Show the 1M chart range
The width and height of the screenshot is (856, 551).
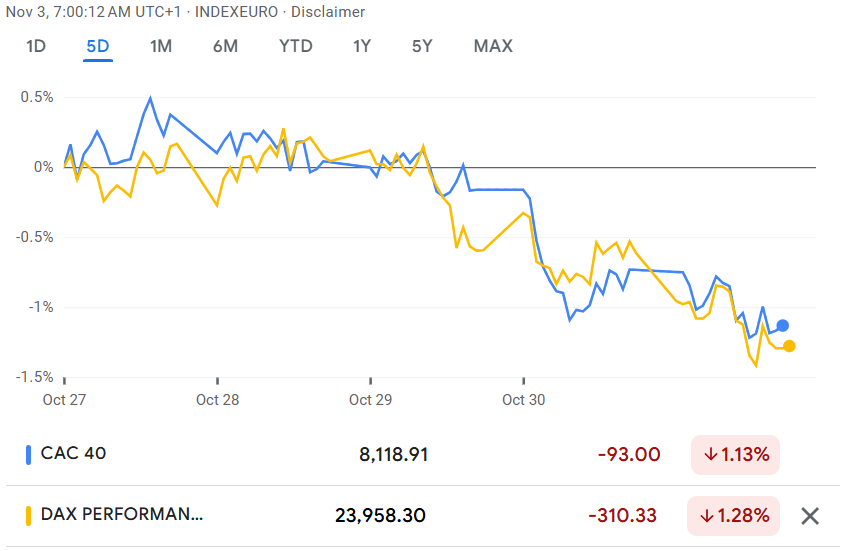point(161,46)
